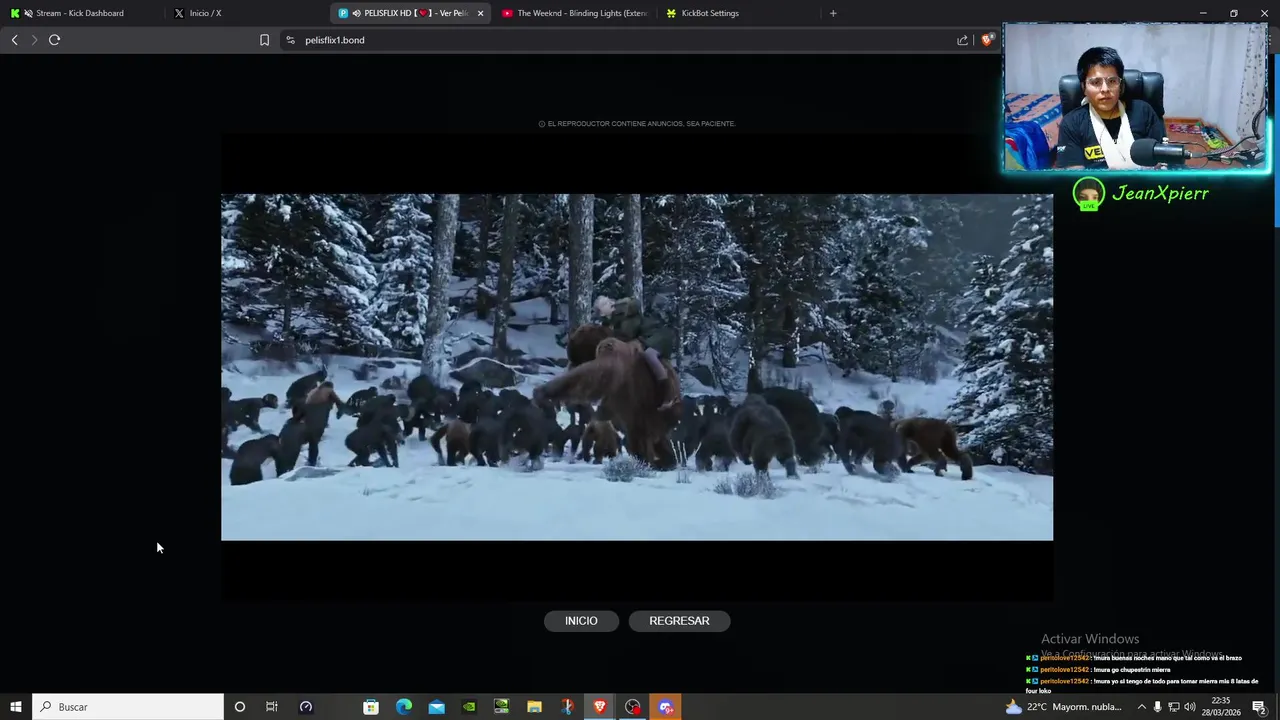
Task: Open a new browser tab
Action: 833,13
